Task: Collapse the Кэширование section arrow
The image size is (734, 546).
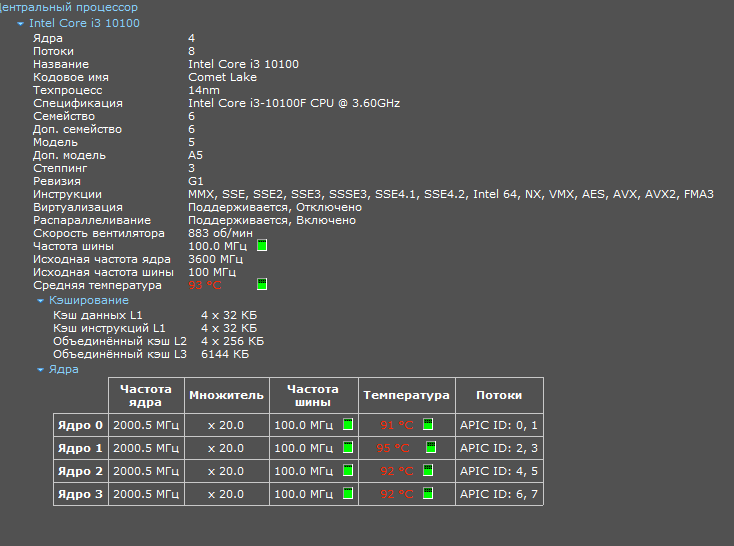Action: [x=40, y=301]
